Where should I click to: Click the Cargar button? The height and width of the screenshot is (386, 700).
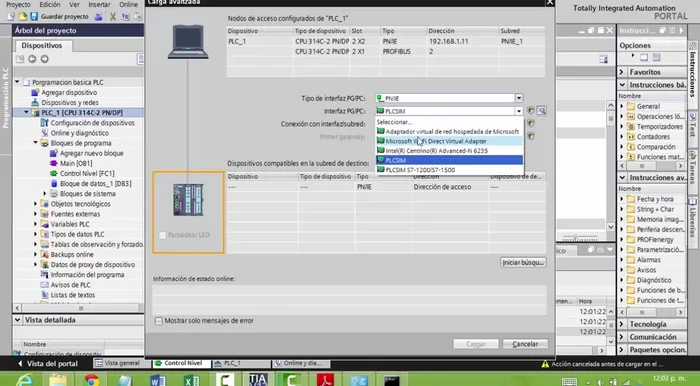[x=476, y=344]
